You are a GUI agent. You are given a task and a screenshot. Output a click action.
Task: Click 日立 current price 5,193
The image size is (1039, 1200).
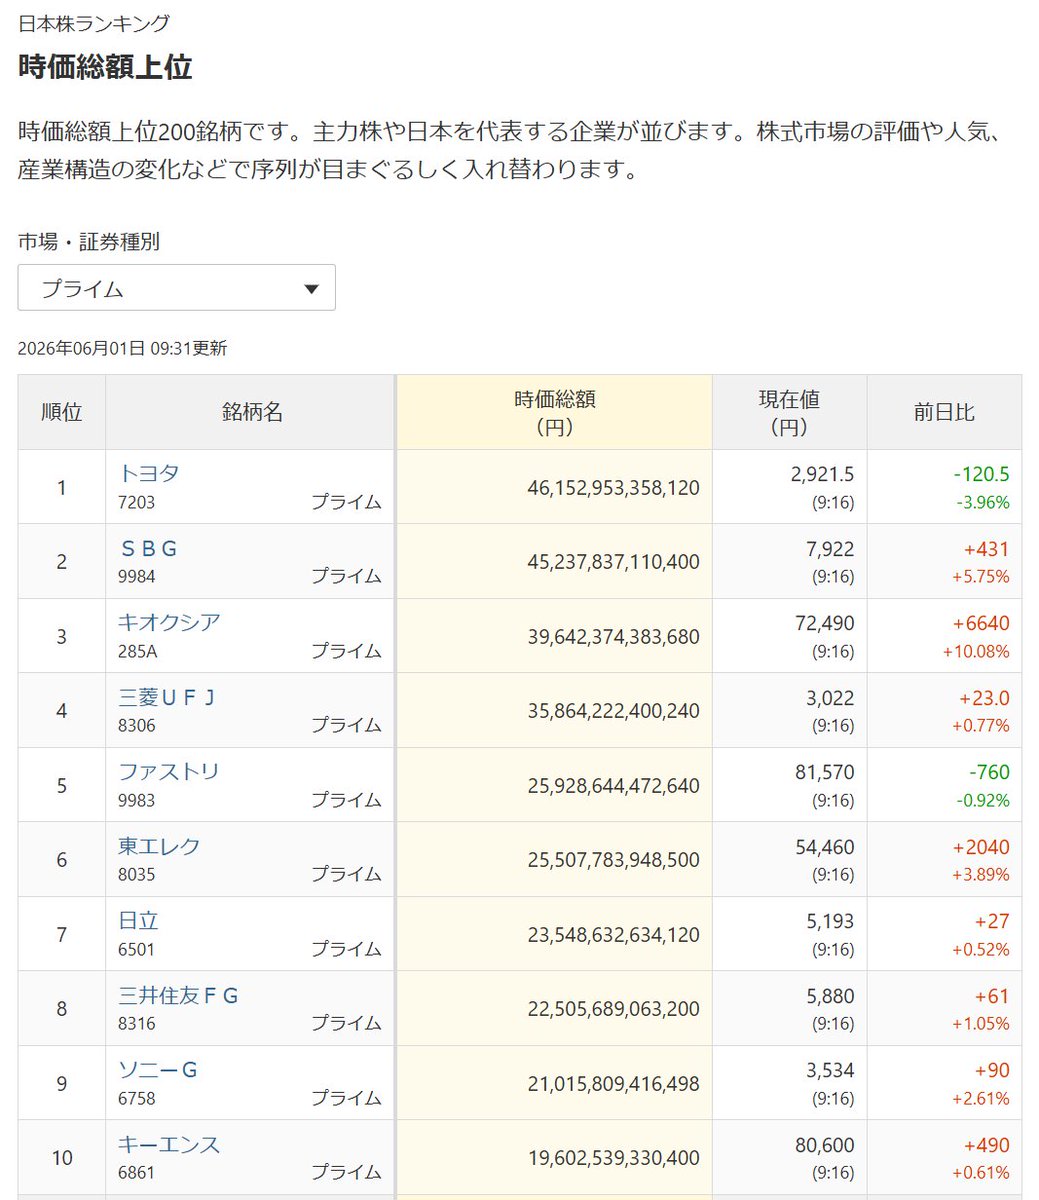[x=829, y=921]
